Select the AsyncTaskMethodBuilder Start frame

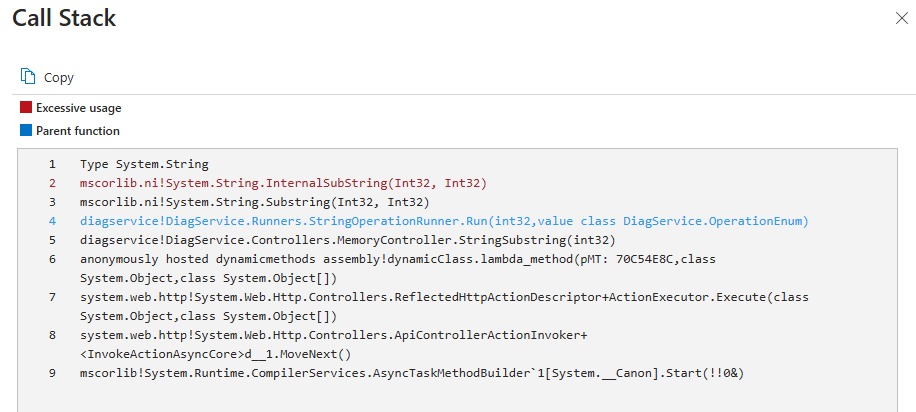click(412, 373)
